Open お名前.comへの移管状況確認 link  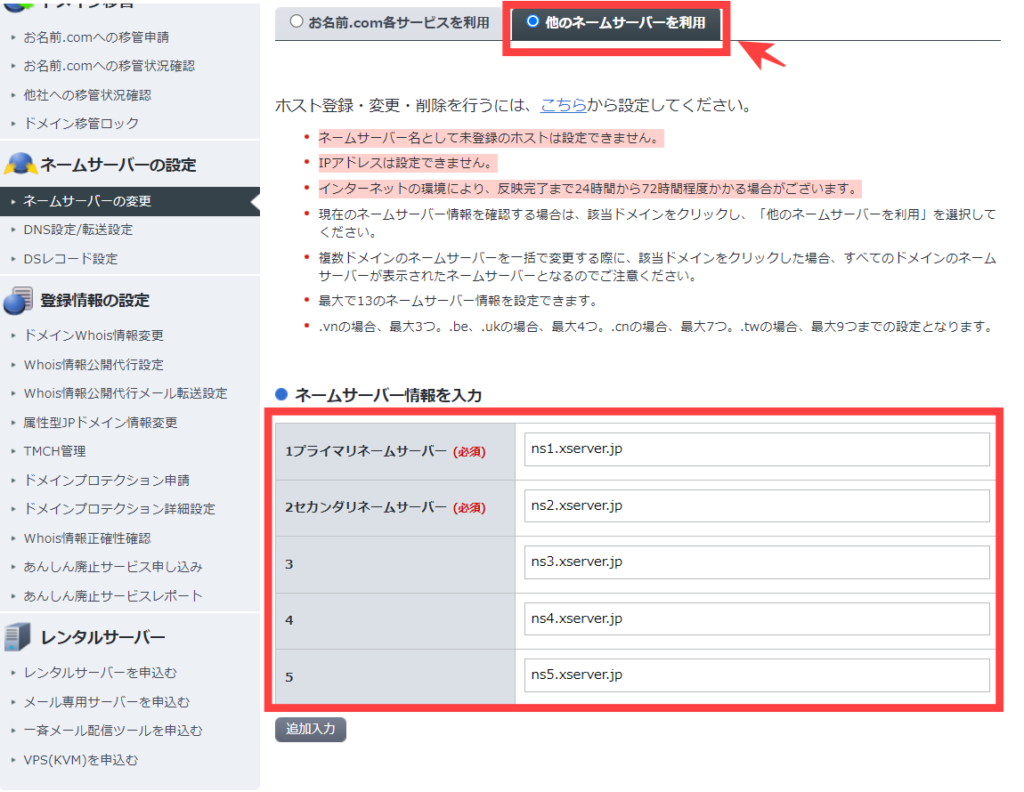(x=109, y=66)
